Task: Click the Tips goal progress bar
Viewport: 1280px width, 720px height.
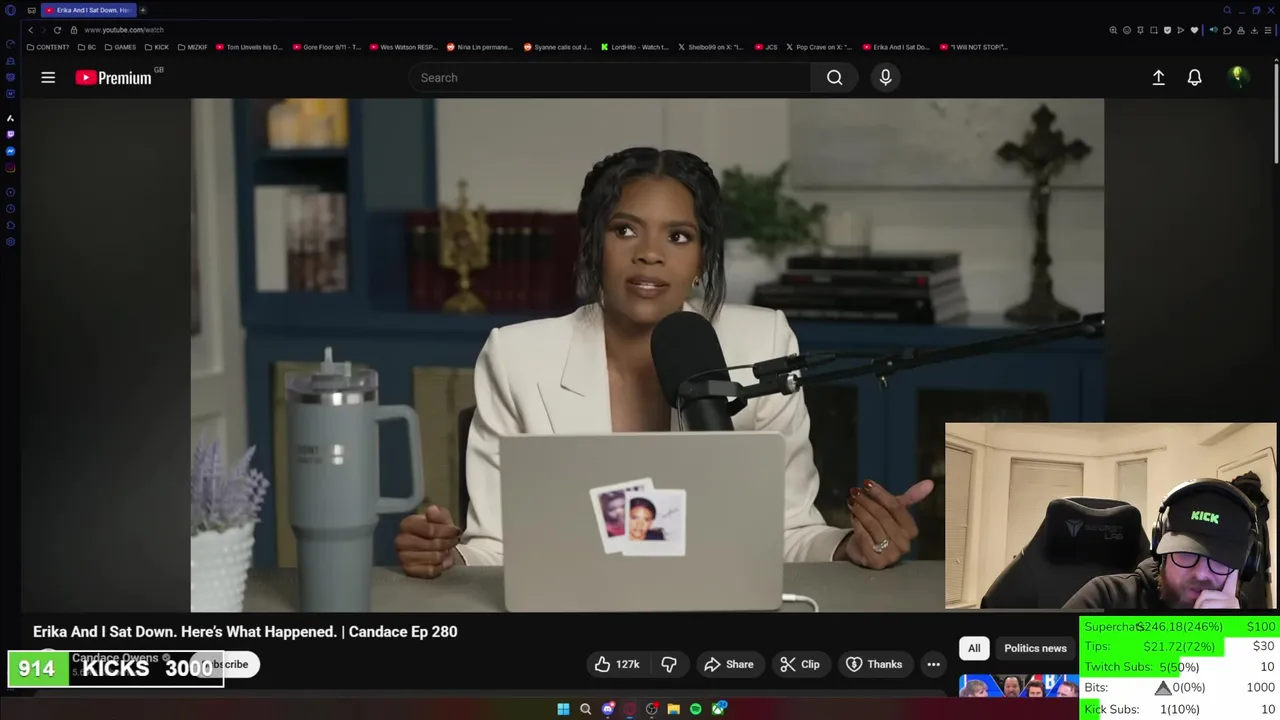Action: [x=1180, y=646]
